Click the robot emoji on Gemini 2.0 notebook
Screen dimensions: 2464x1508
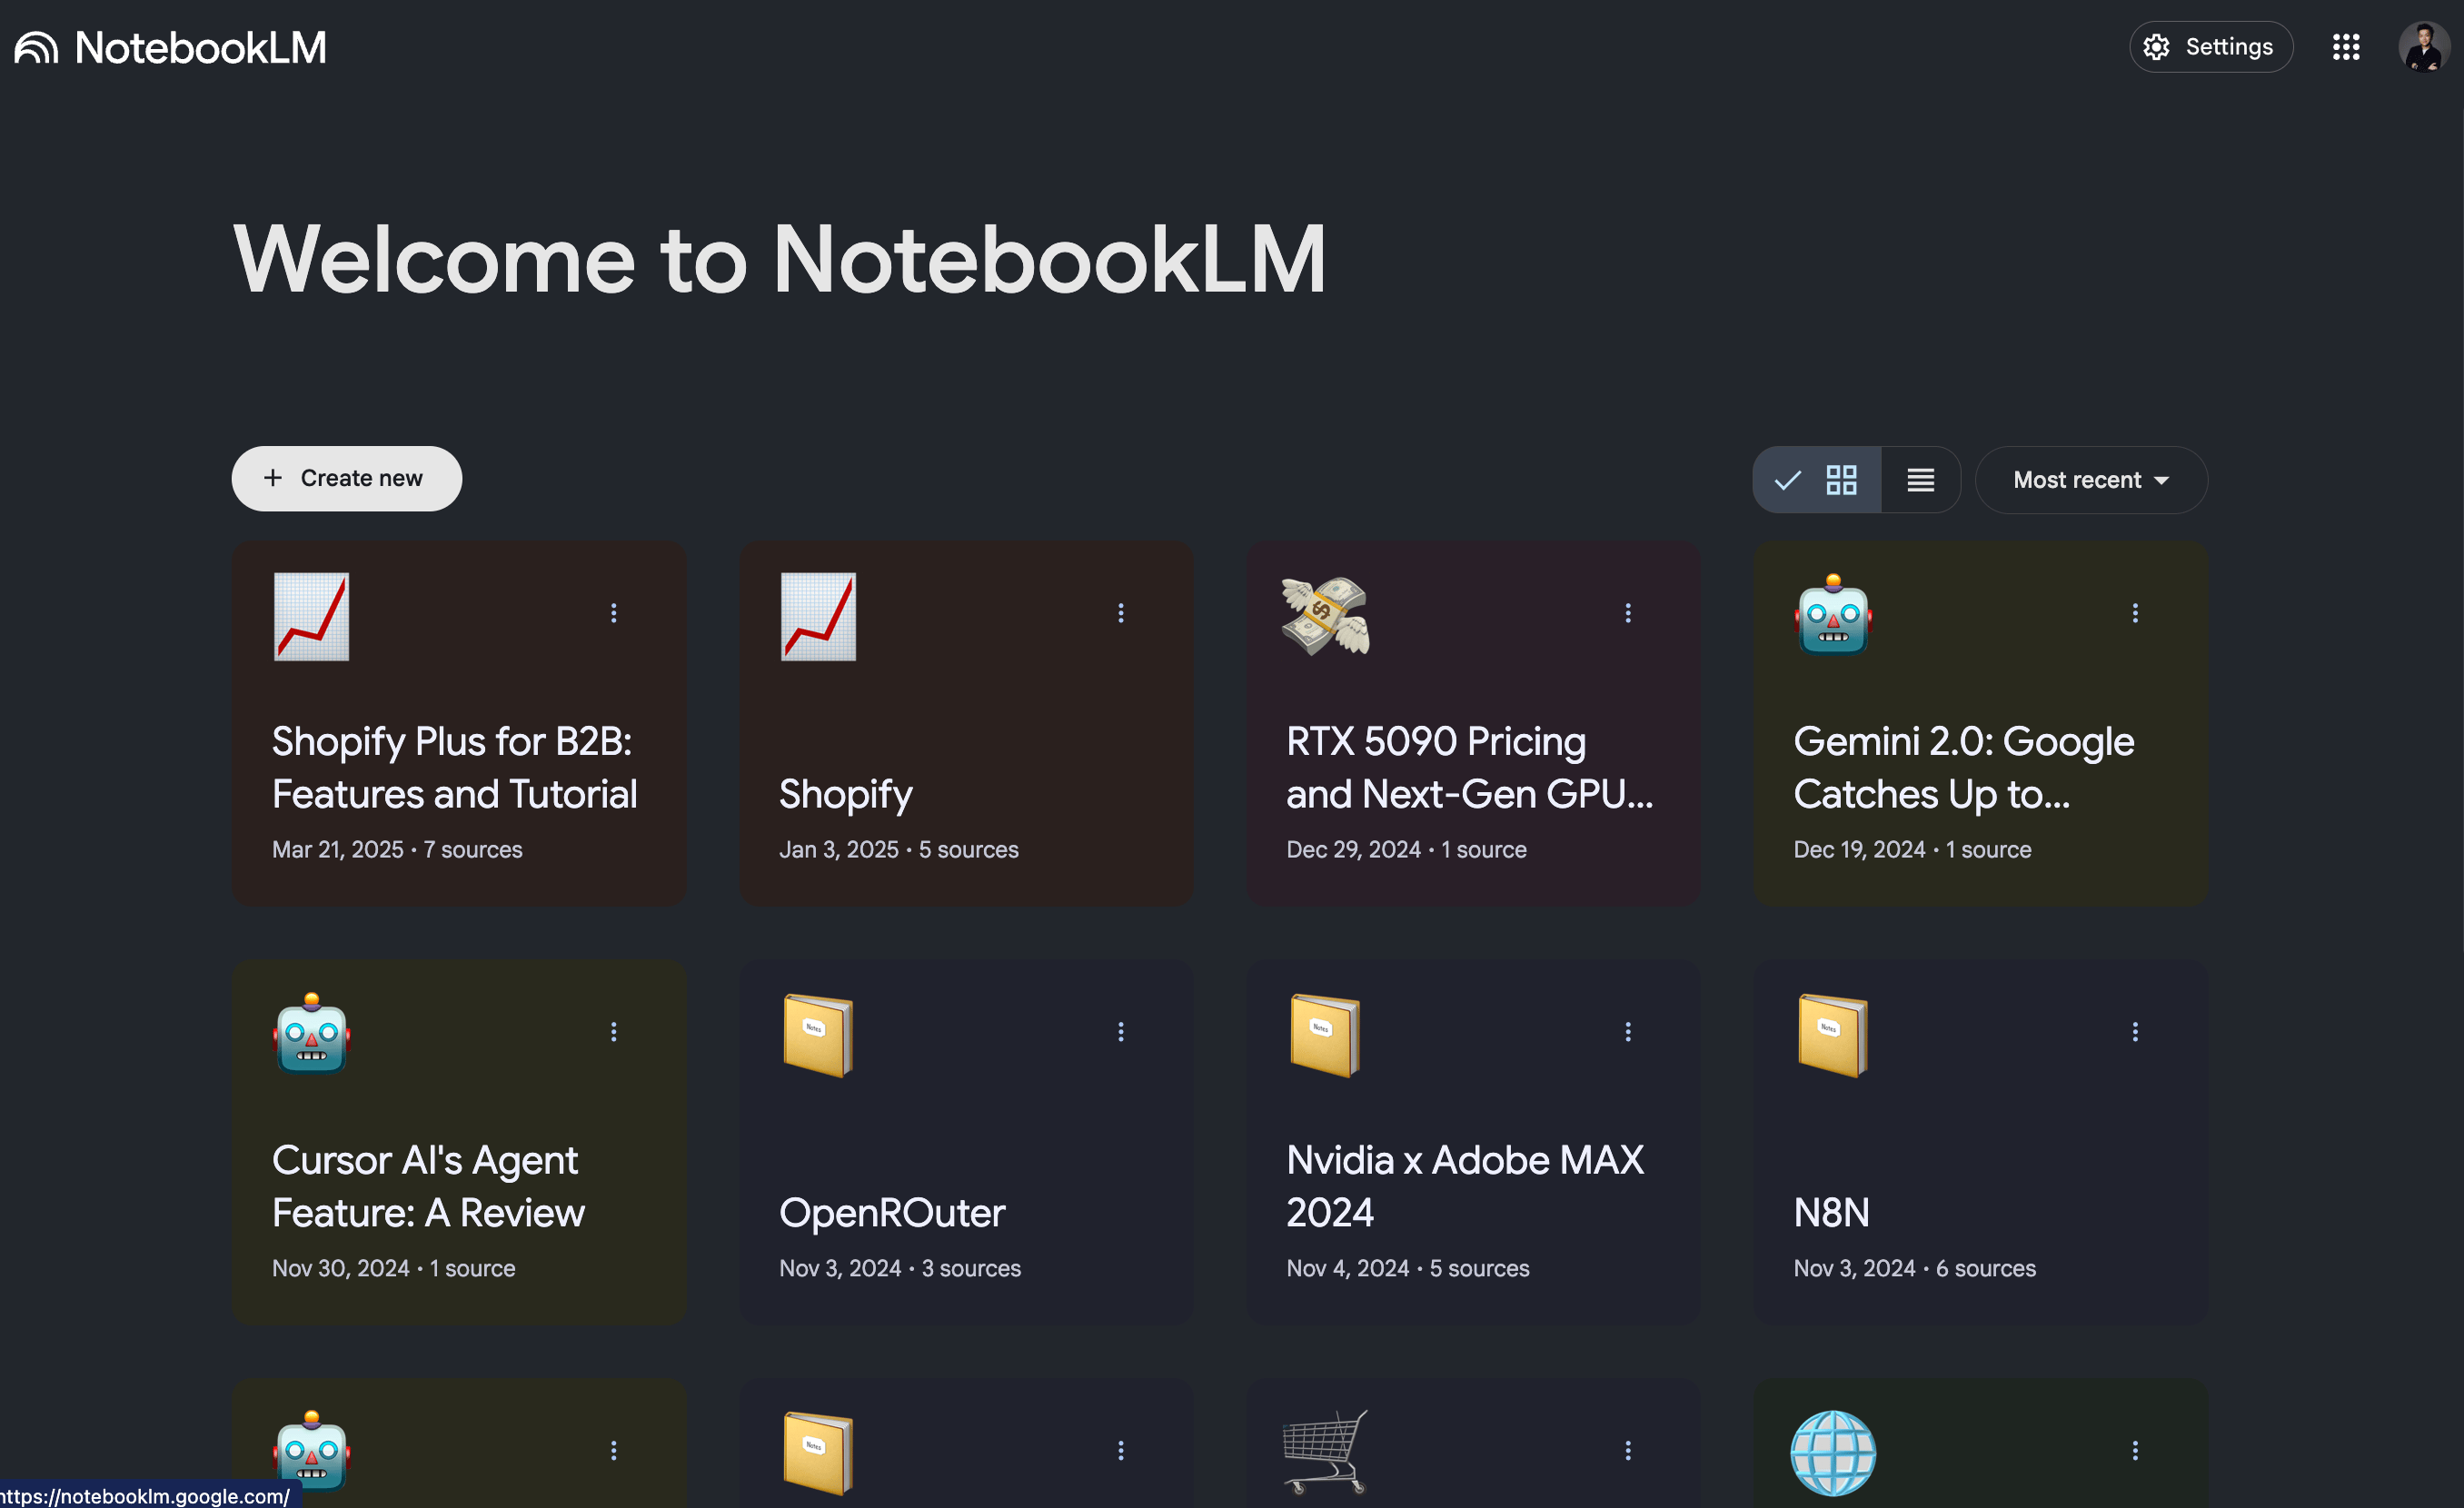click(1833, 614)
